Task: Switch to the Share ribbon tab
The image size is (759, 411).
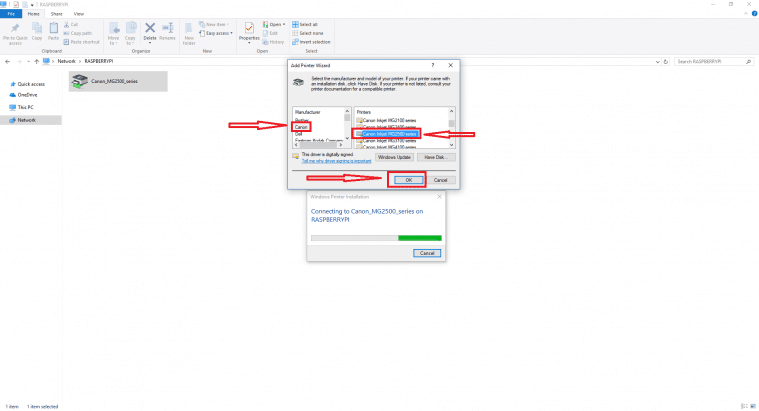Action: [x=57, y=14]
